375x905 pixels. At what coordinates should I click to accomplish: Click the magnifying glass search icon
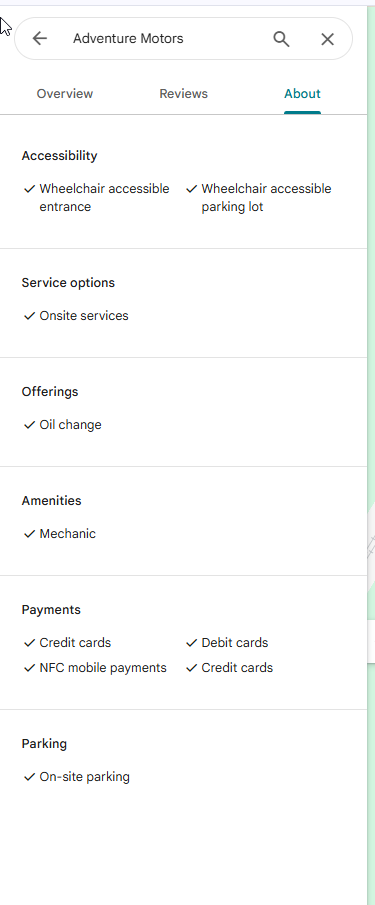281,39
